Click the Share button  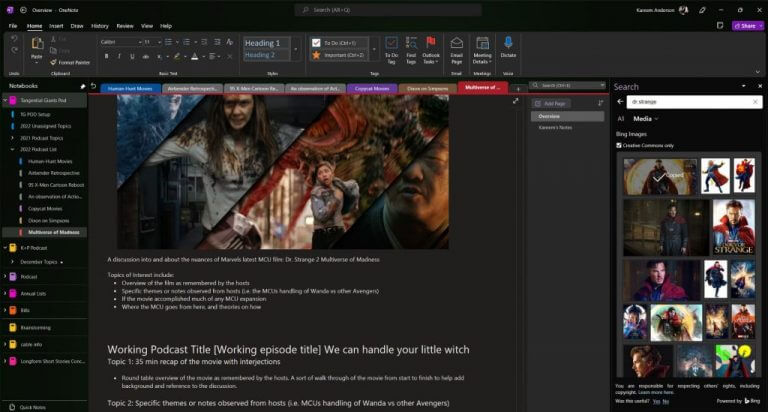[746, 25]
